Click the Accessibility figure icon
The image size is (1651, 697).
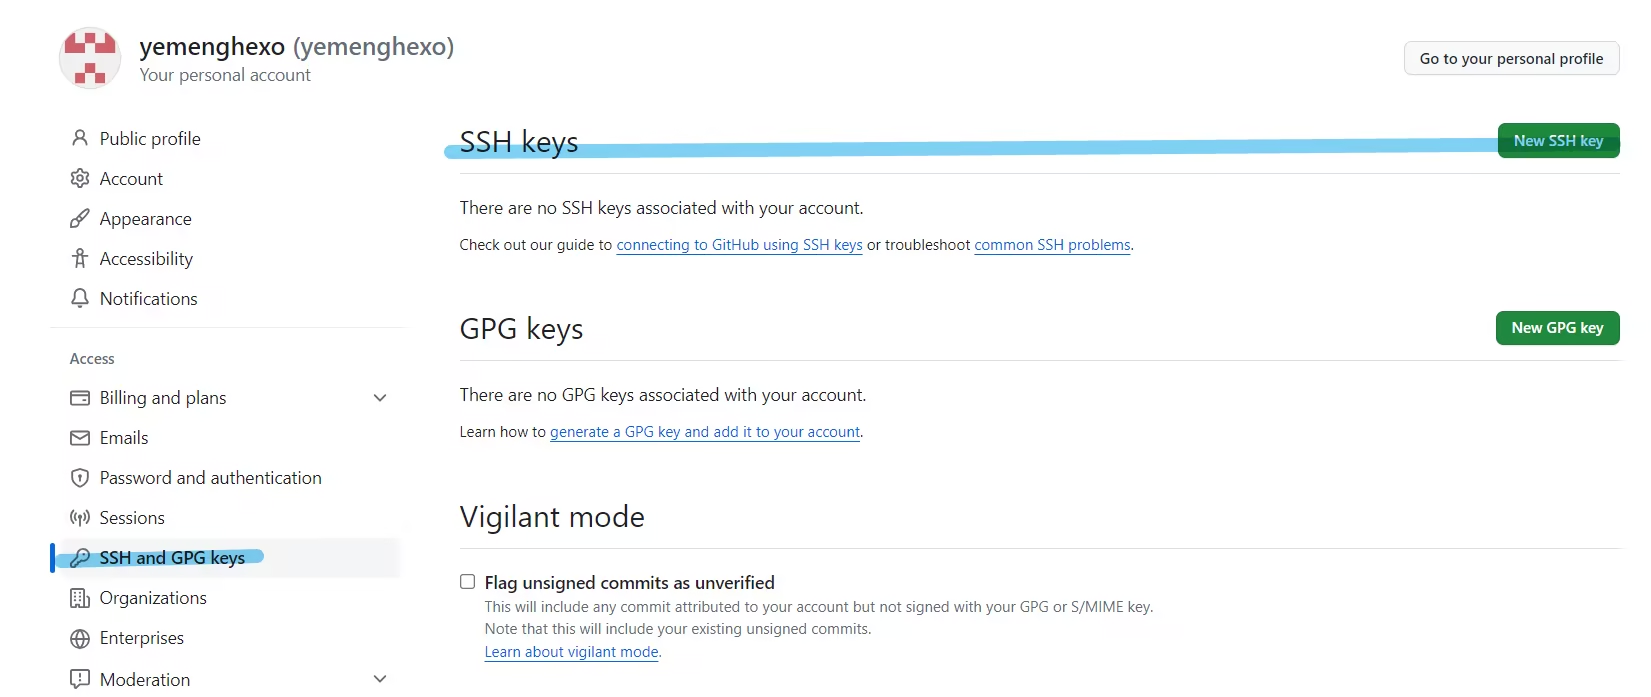pyautogui.click(x=80, y=258)
